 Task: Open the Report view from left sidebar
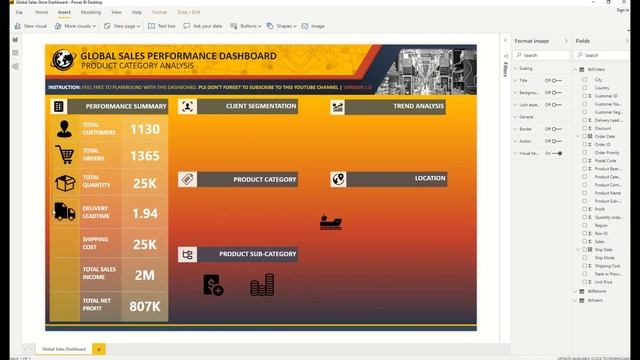16,40
